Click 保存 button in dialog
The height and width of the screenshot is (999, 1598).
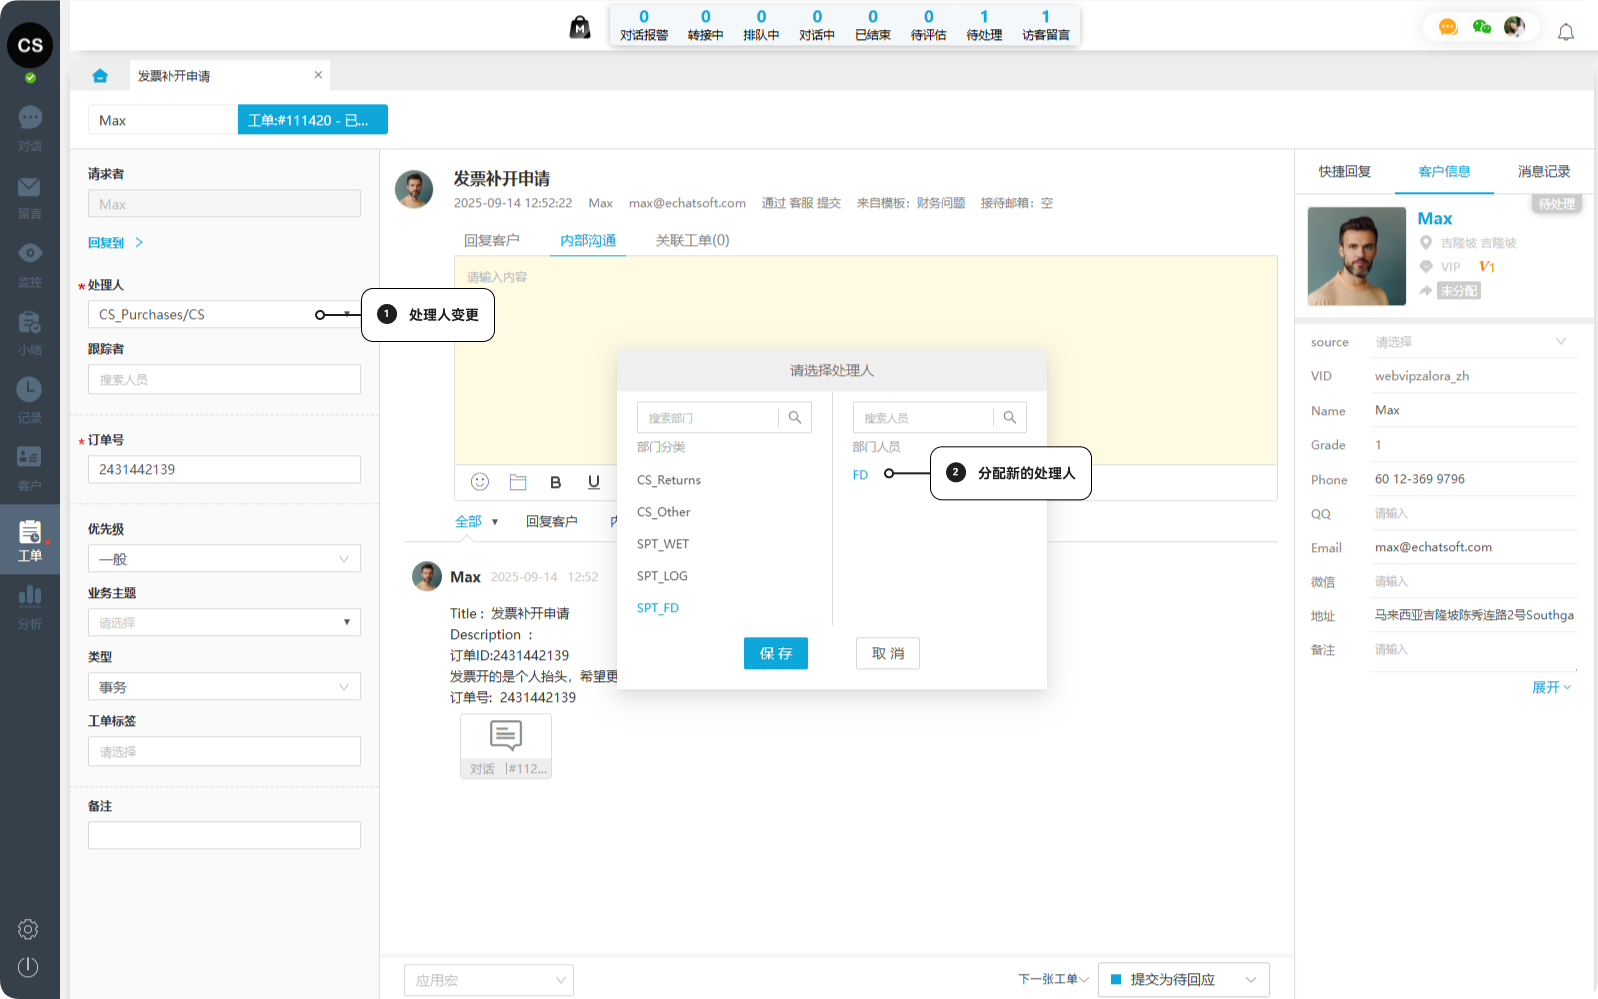775,653
